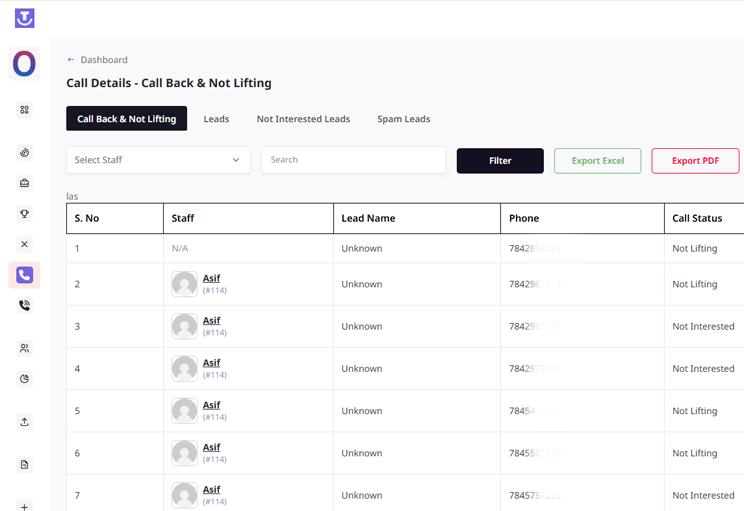Click Asif's avatar in row 6
The height and width of the screenshot is (511, 744).
pos(184,453)
